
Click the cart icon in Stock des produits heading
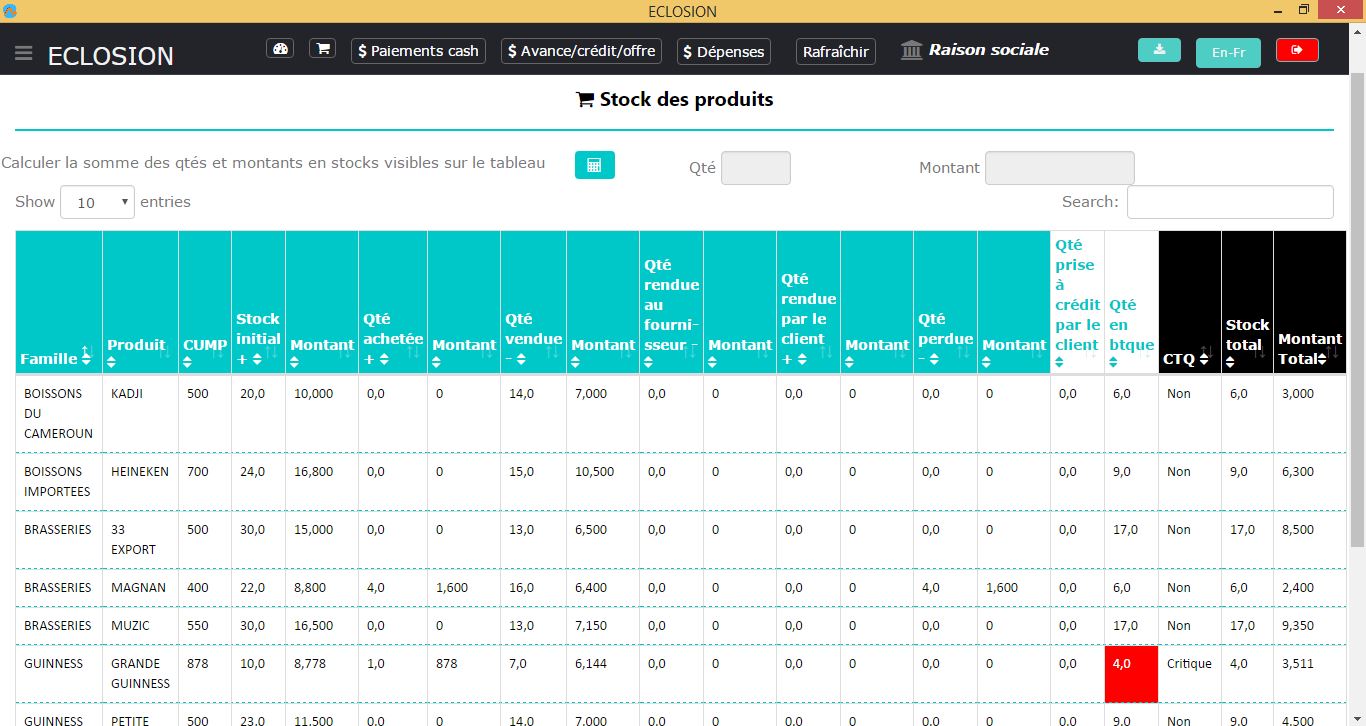point(583,99)
